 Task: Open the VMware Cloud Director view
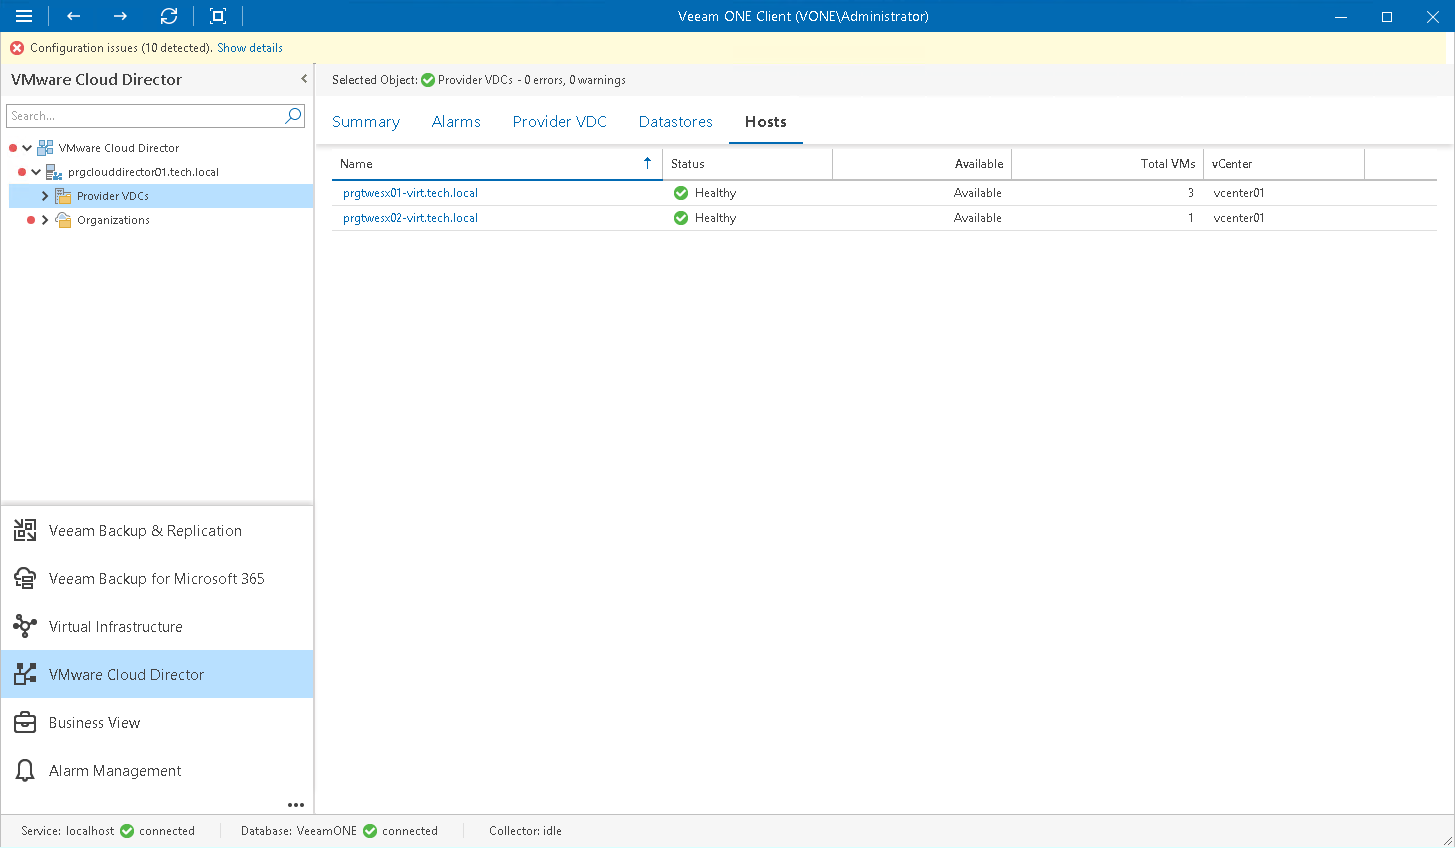tap(157, 675)
